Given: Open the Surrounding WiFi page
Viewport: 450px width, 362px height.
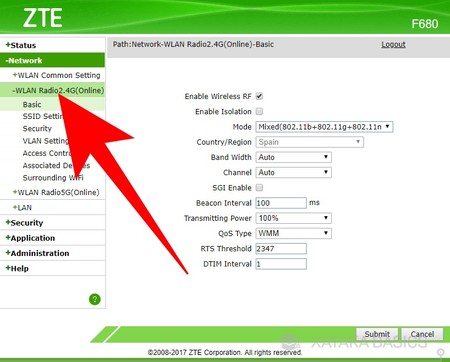Looking at the screenshot, I should (x=53, y=178).
